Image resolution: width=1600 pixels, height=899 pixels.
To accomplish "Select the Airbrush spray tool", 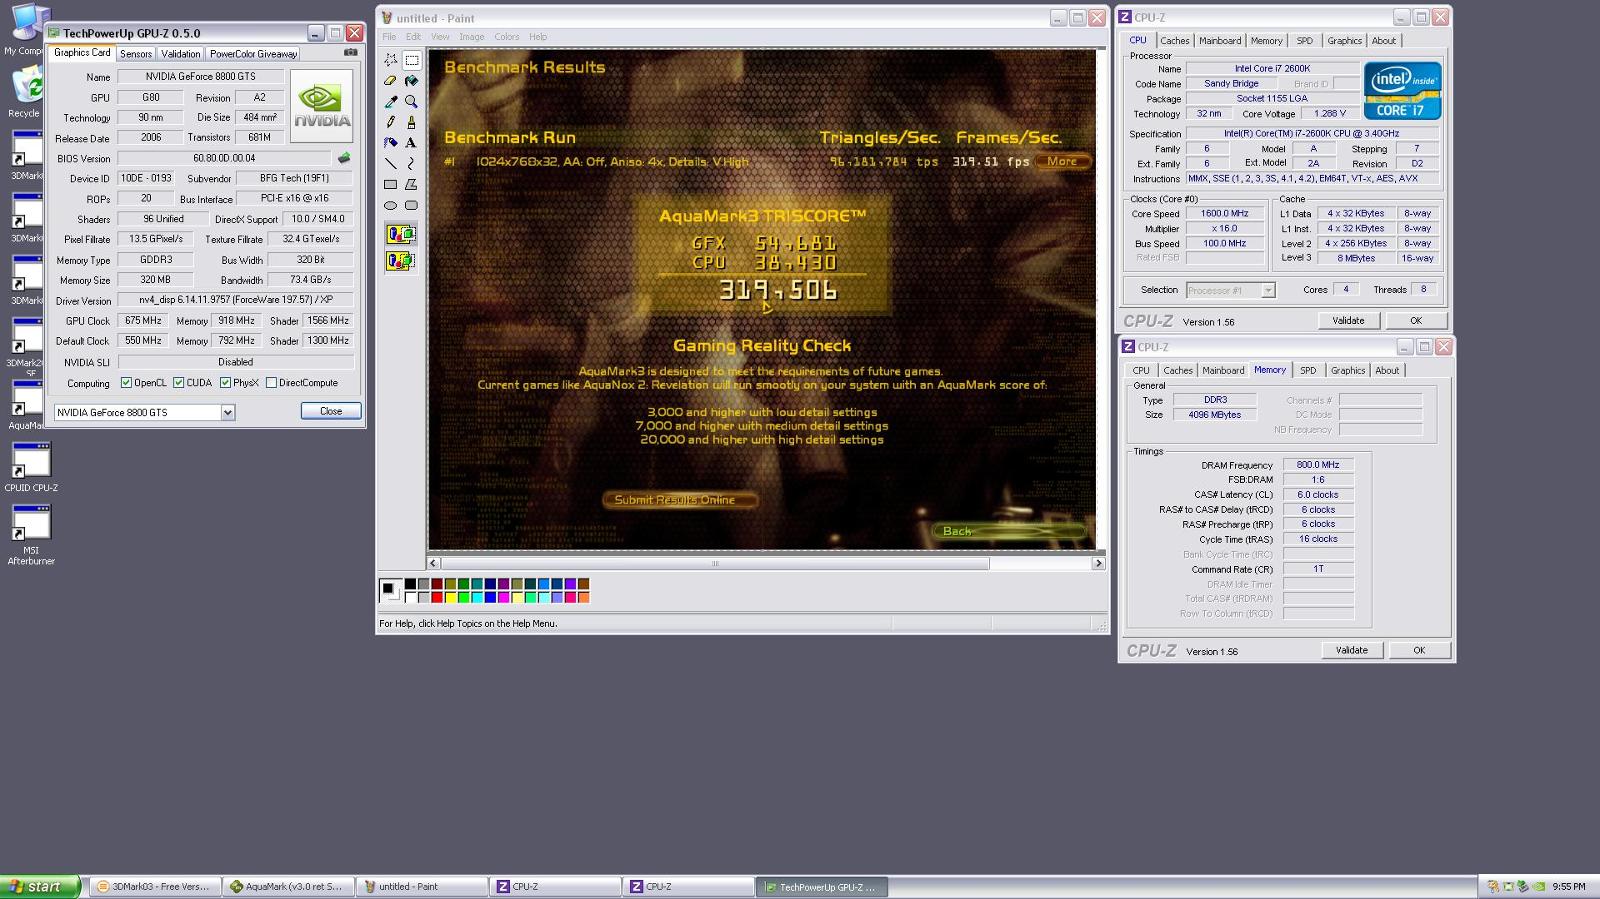I will pos(391,143).
